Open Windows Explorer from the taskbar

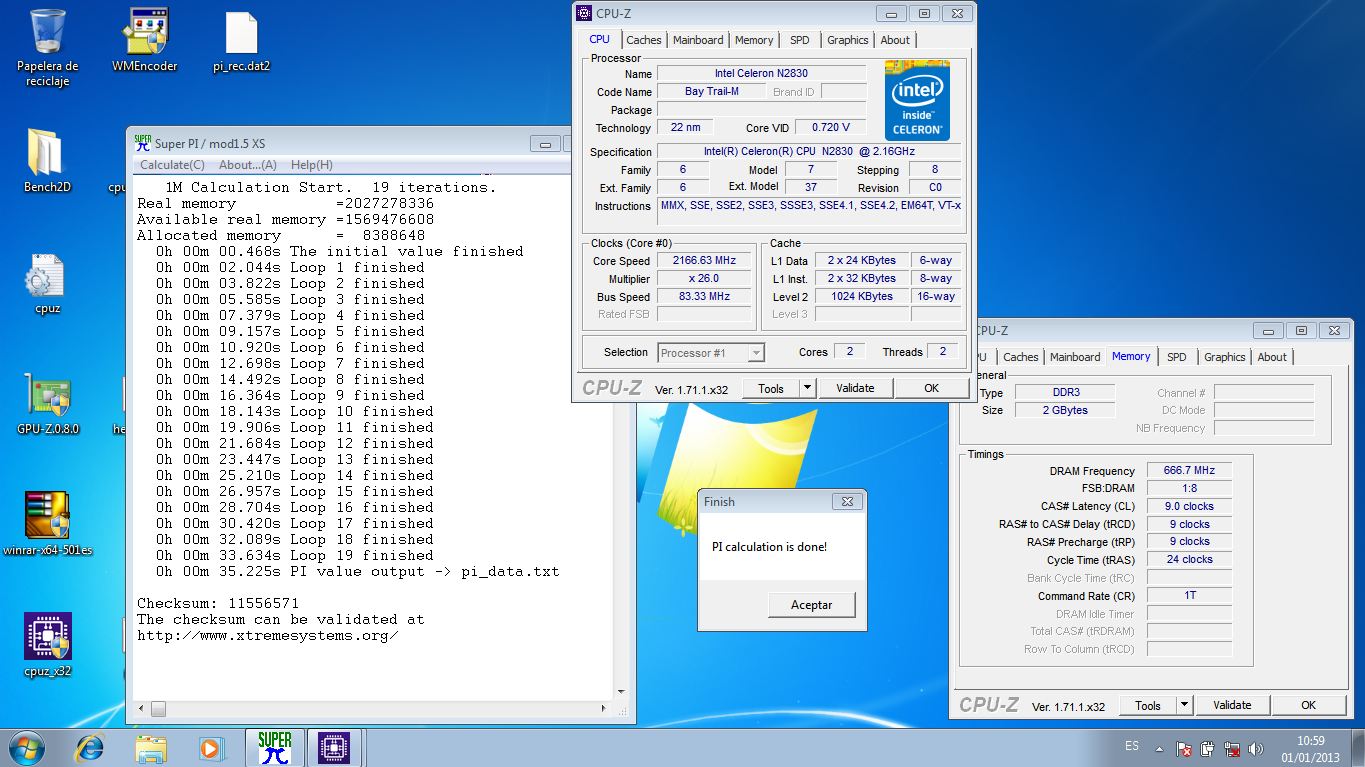click(151, 747)
